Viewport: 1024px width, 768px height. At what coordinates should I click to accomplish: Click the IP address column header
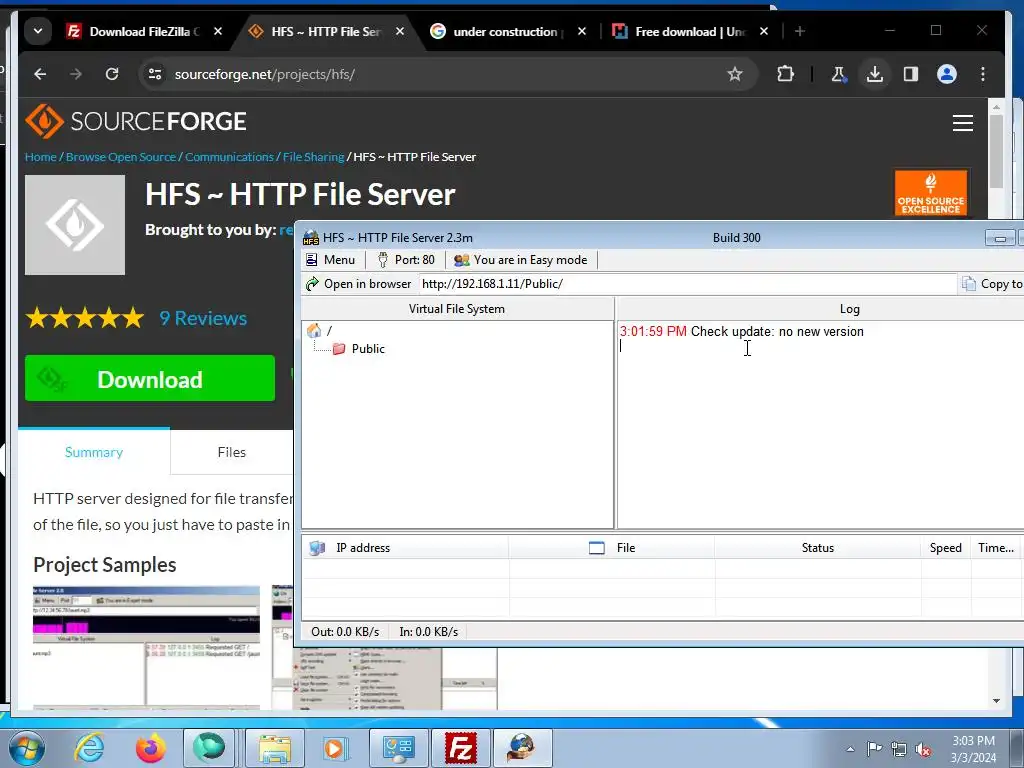click(x=405, y=548)
